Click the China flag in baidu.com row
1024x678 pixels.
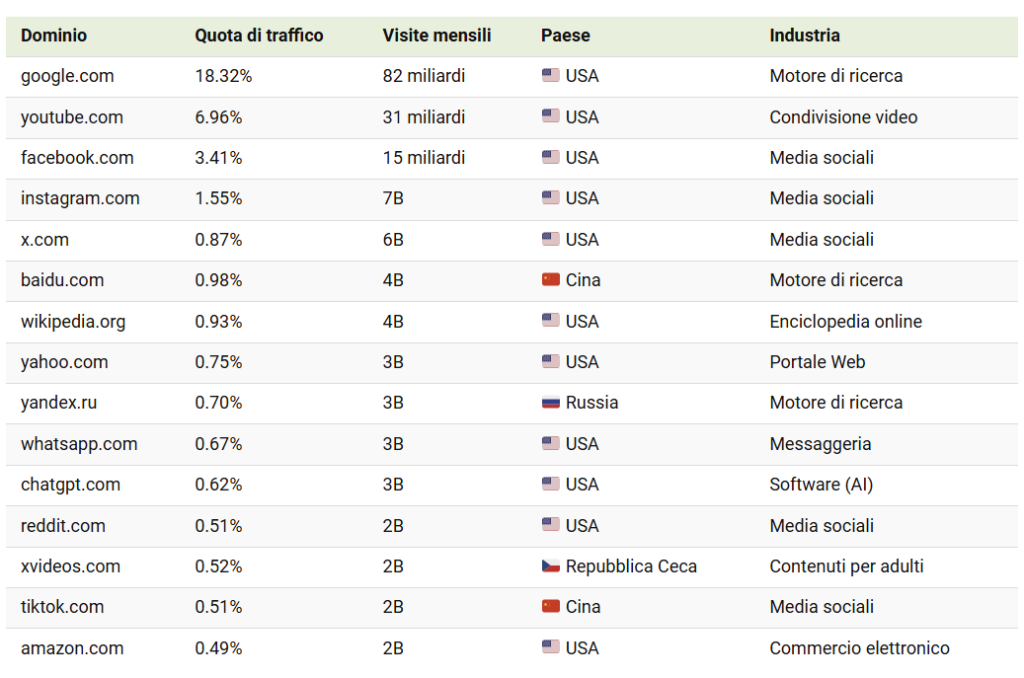click(x=551, y=280)
